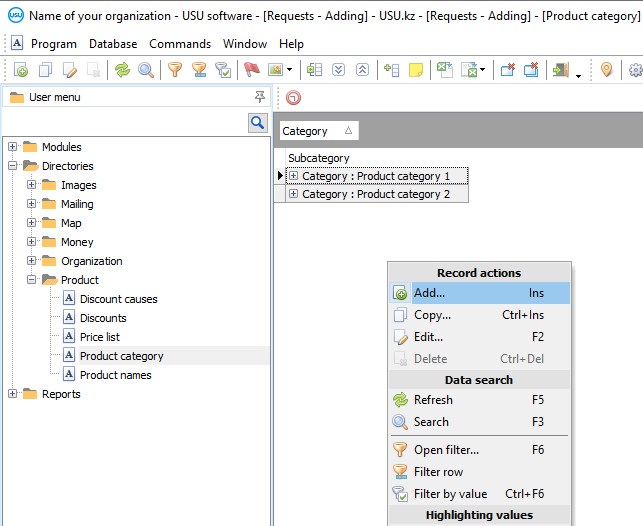Expand the Modules tree node
Screen dimensions: 643x526
pyautogui.click(x=13, y=147)
